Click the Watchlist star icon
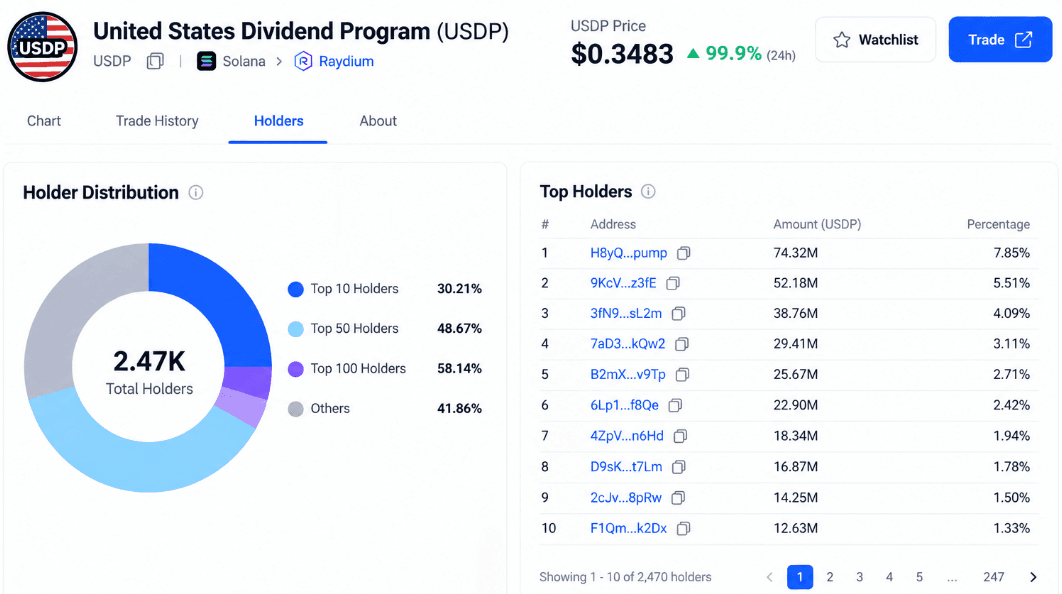This screenshot has height=594, width=1062. coord(841,40)
